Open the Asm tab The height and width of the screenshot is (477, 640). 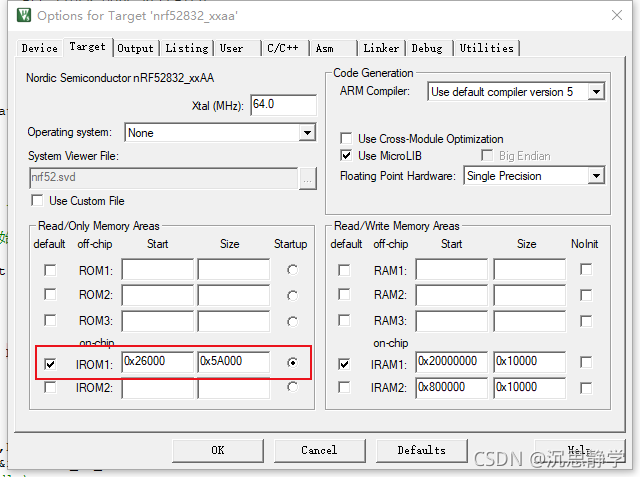point(333,48)
